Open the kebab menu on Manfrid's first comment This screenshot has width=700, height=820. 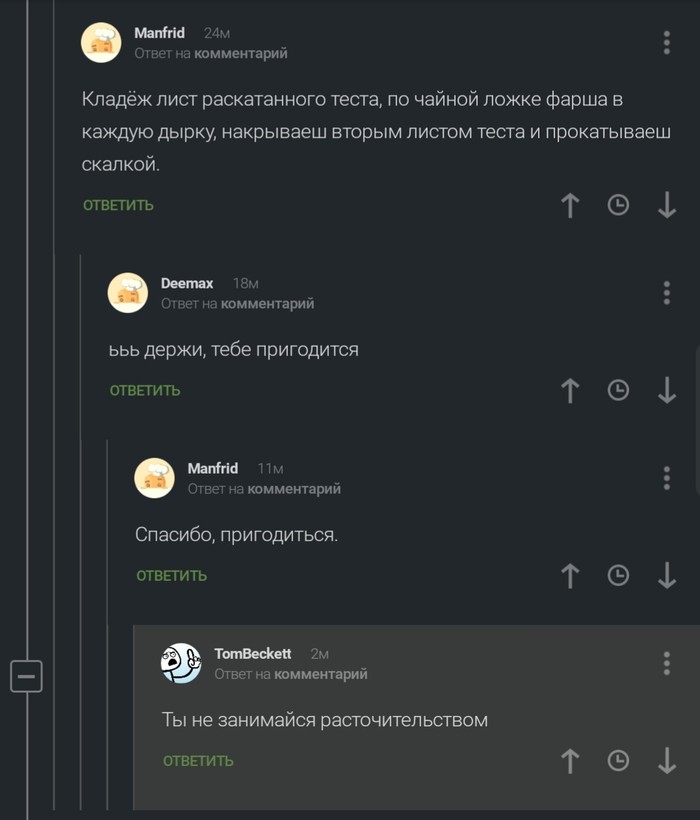point(666,42)
